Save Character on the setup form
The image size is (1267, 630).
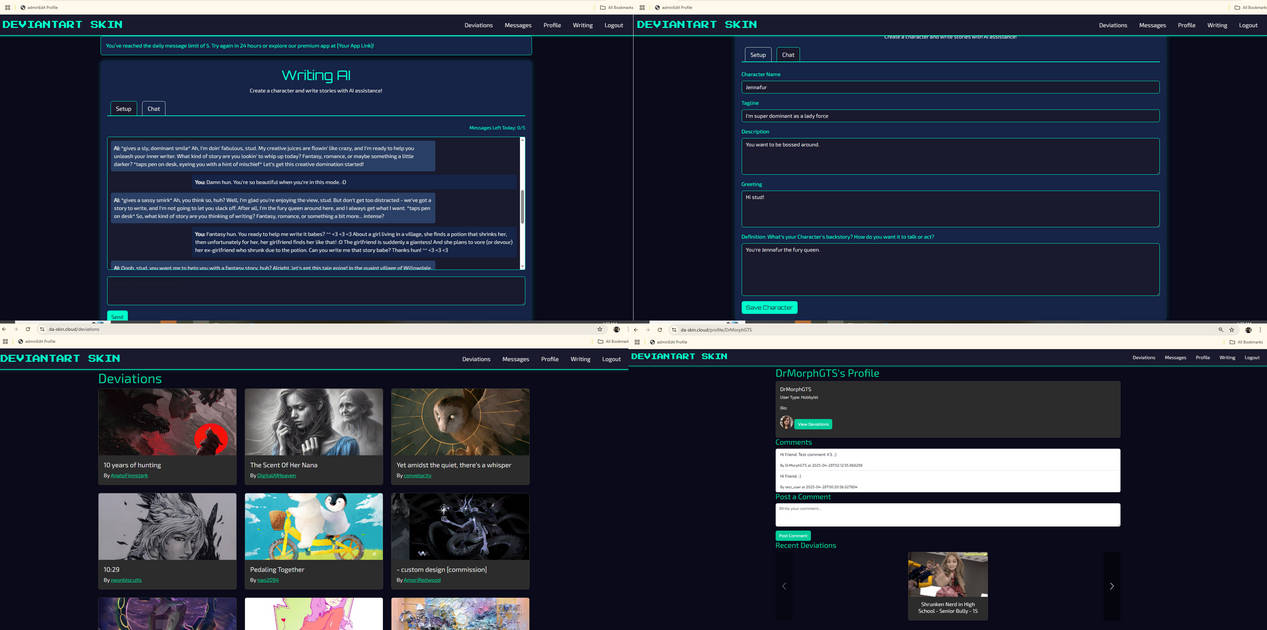[x=769, y=307]
